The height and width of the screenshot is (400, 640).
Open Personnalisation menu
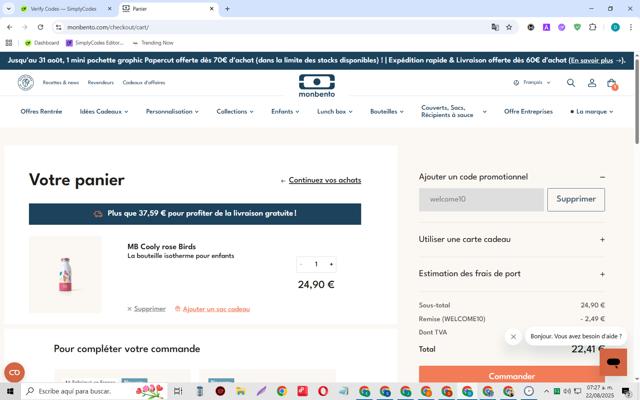pyautogui.click(x=172, y=111)
